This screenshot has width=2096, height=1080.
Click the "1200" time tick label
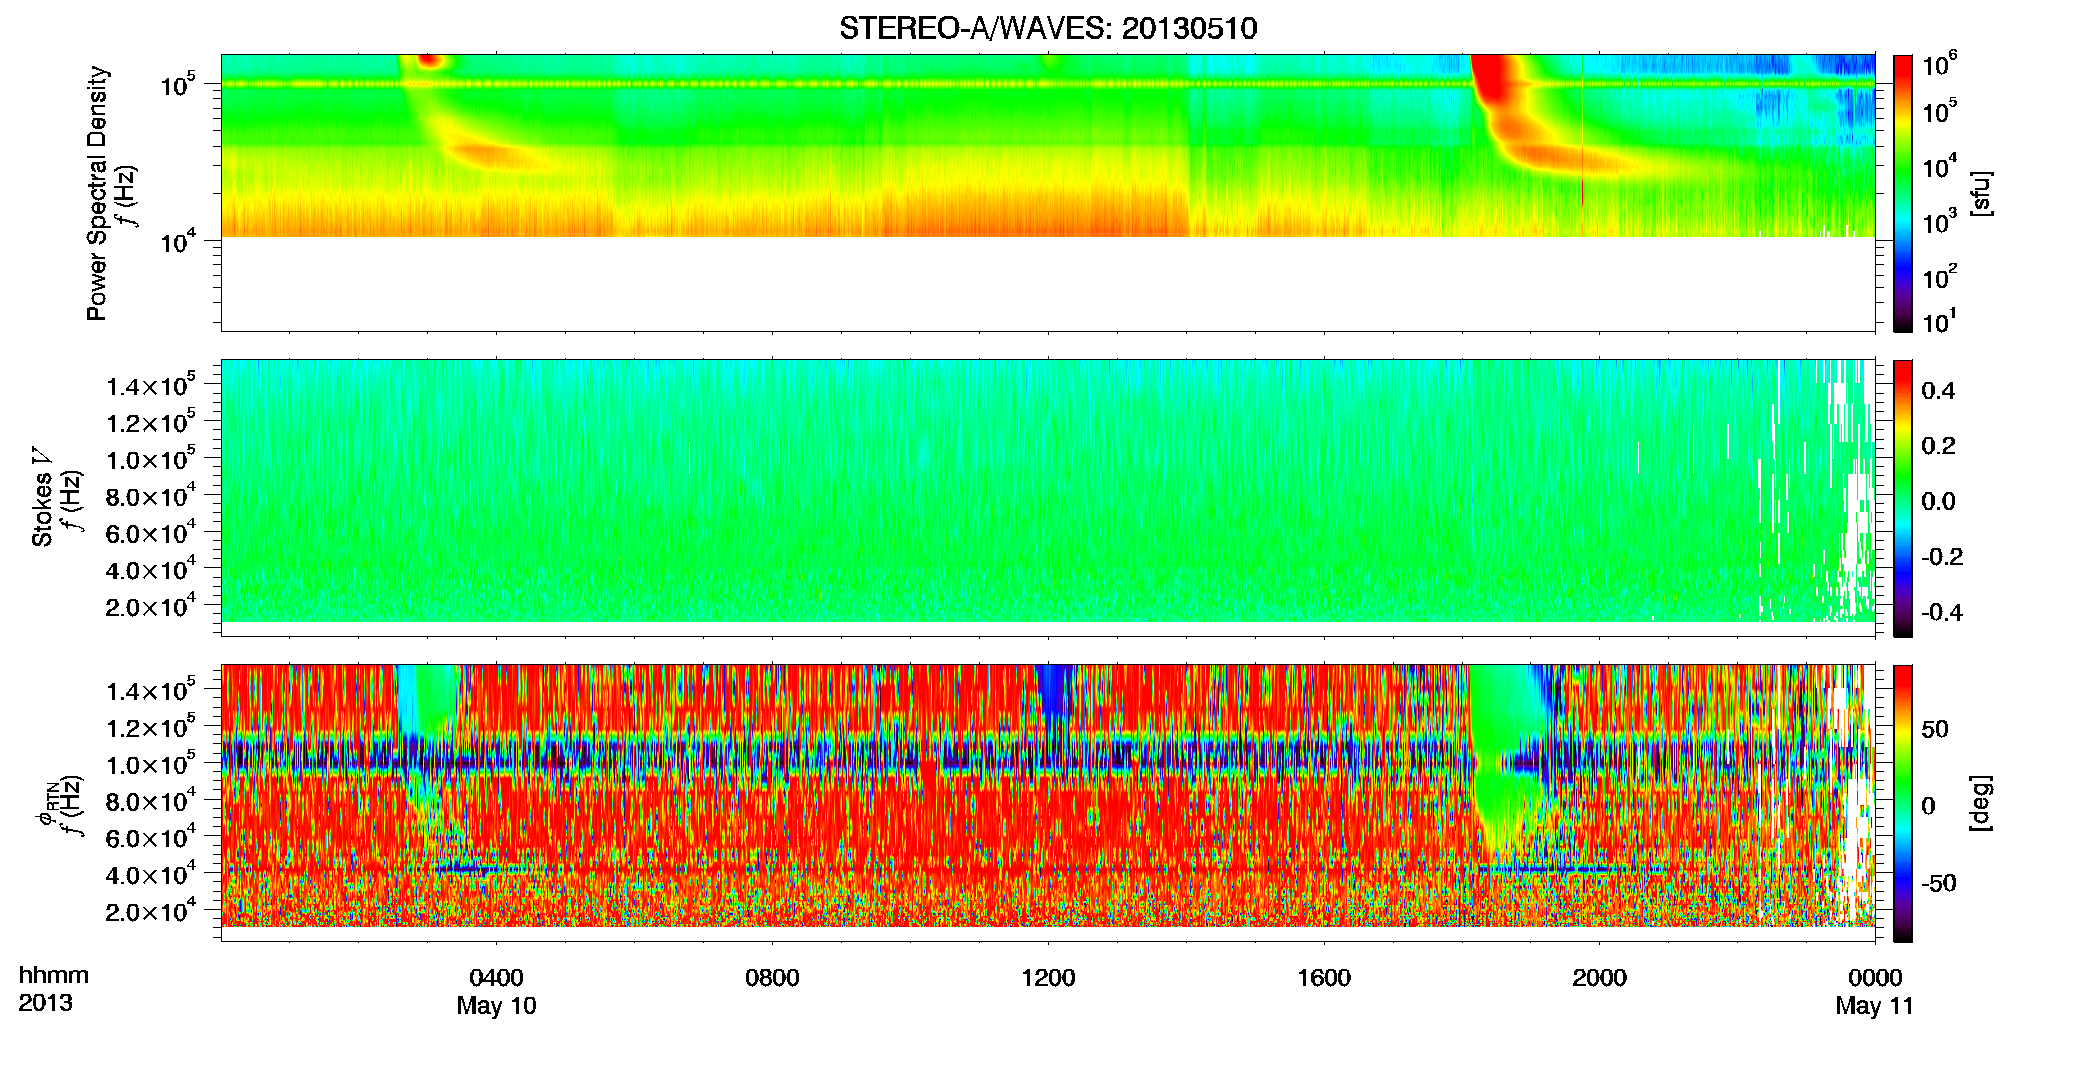click(1048, 977)
